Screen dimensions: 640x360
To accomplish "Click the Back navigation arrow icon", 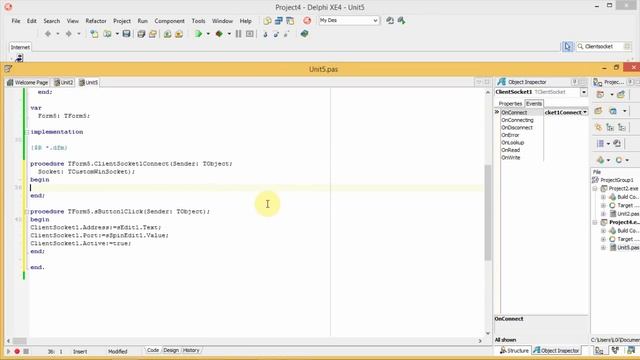I will coord(48,34).
